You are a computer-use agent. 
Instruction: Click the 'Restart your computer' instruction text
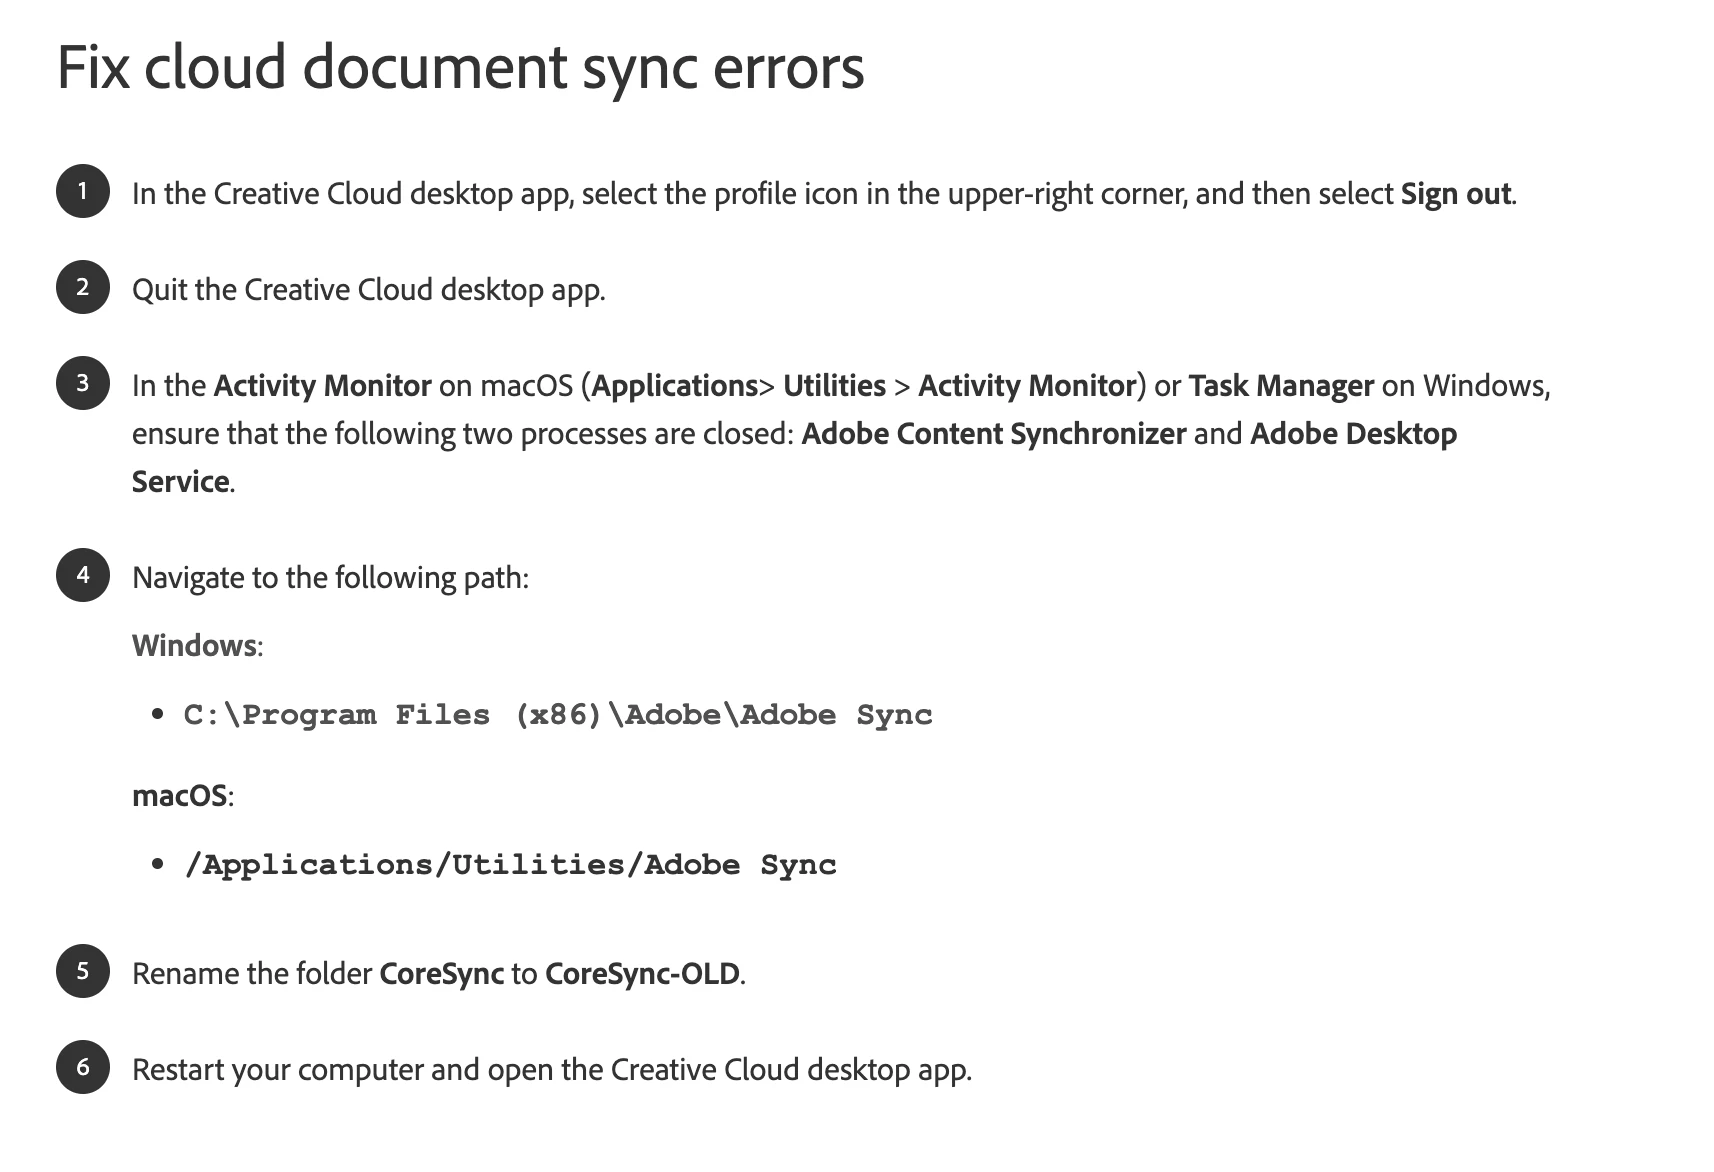pos(552,1070)
